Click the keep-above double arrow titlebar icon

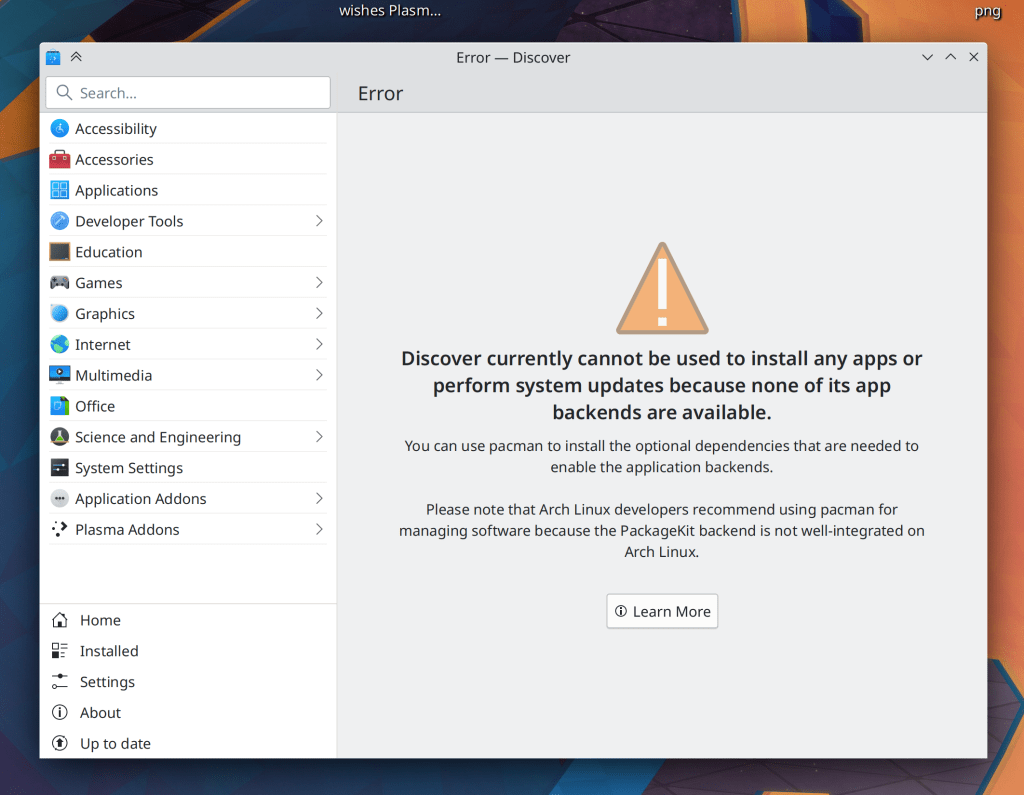pos(76,57)
